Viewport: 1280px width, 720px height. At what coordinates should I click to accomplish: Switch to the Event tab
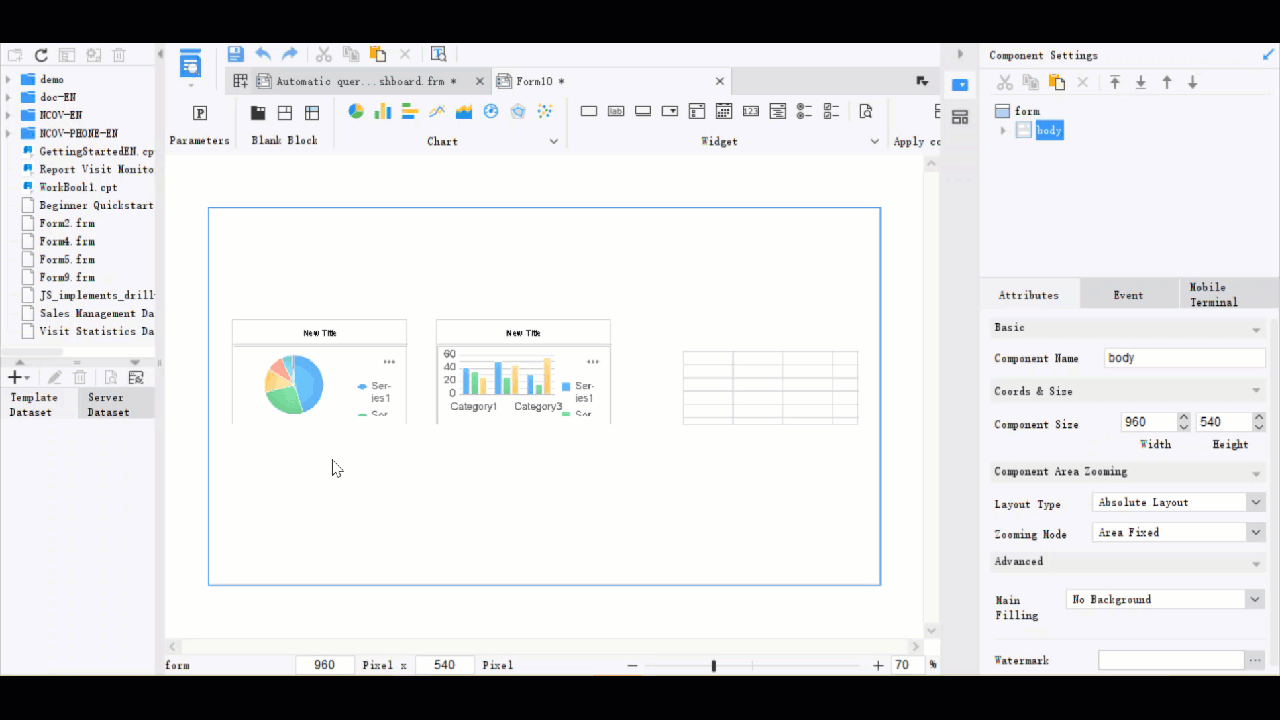1128,295
